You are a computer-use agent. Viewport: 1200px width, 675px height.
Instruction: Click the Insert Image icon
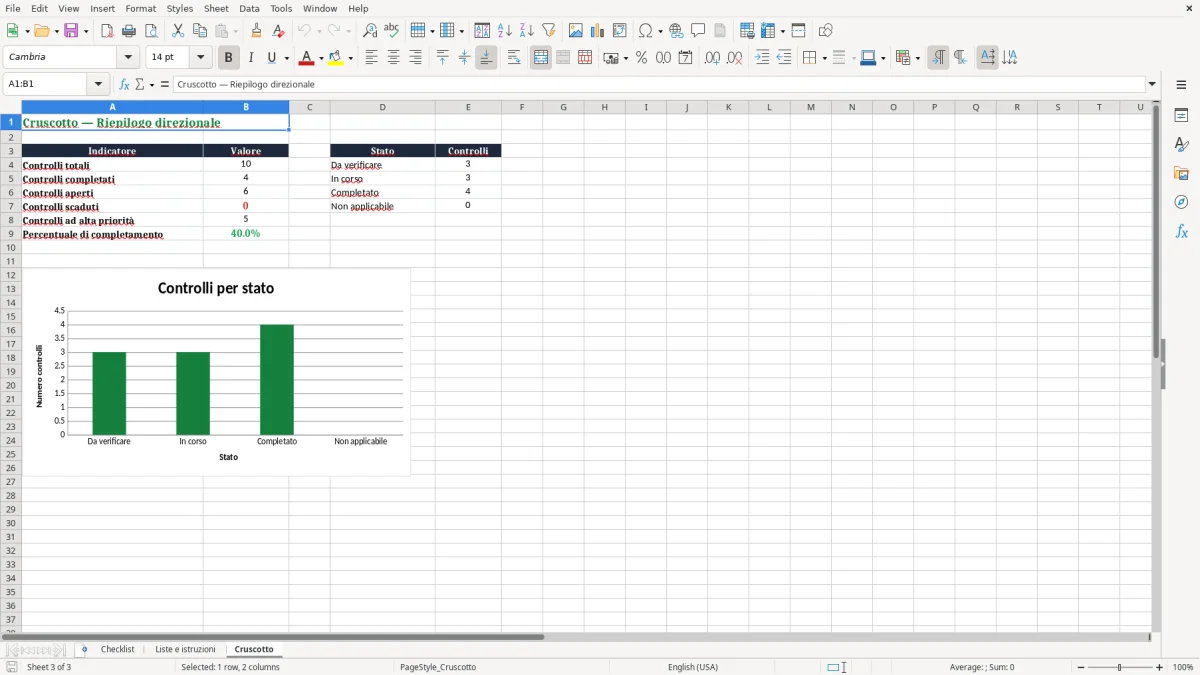(576, 31)
